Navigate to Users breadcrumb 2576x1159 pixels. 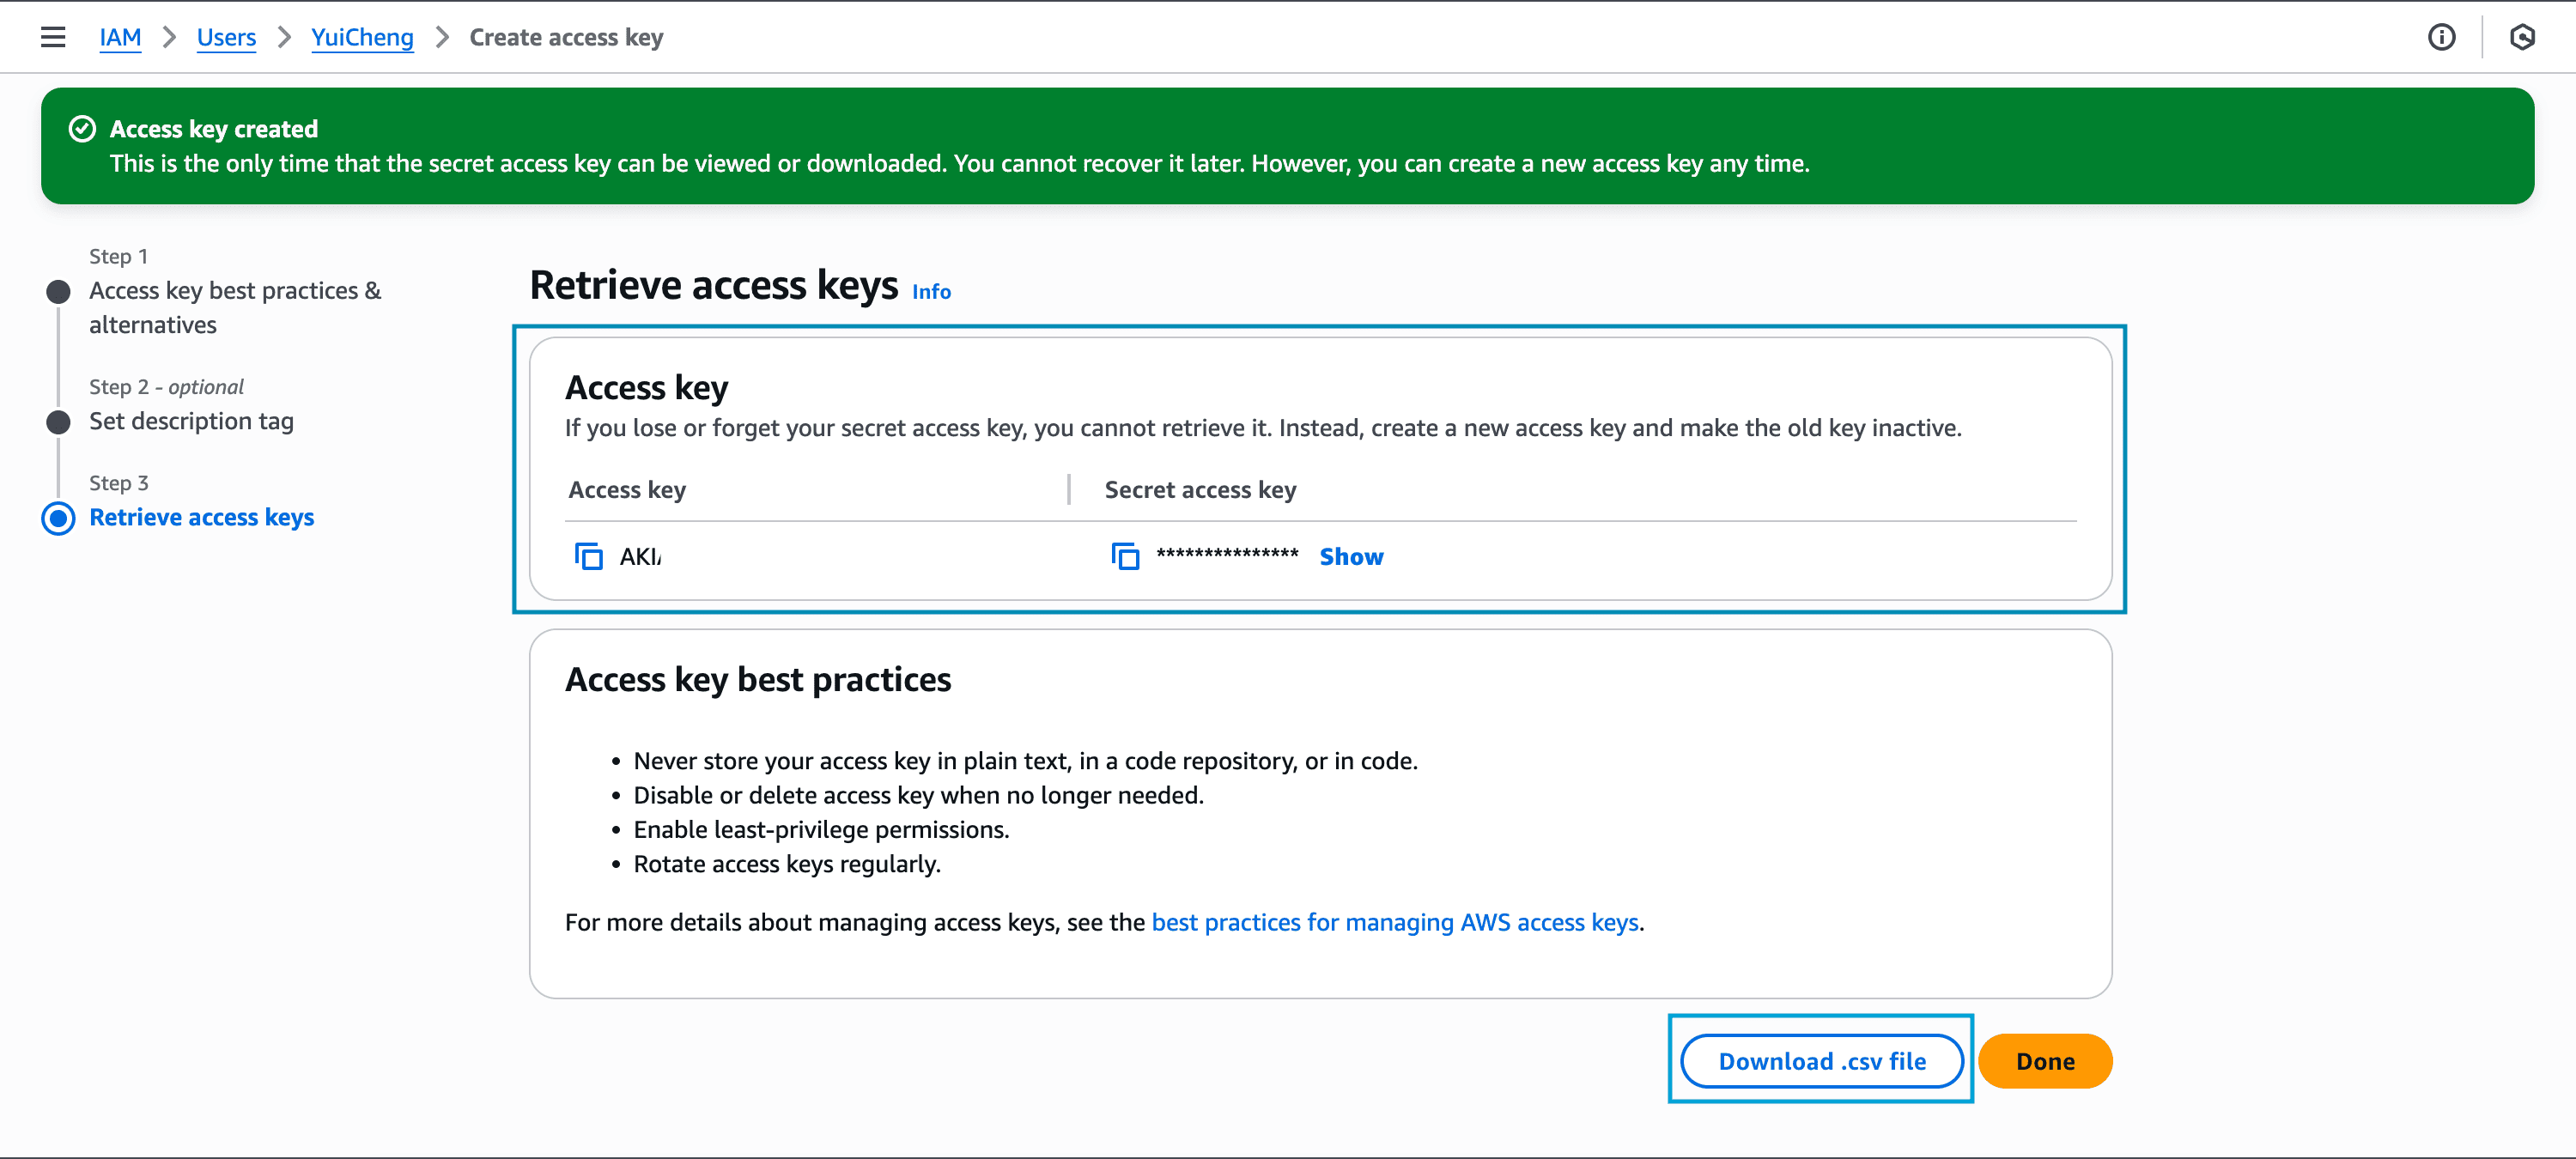[226, 37]
